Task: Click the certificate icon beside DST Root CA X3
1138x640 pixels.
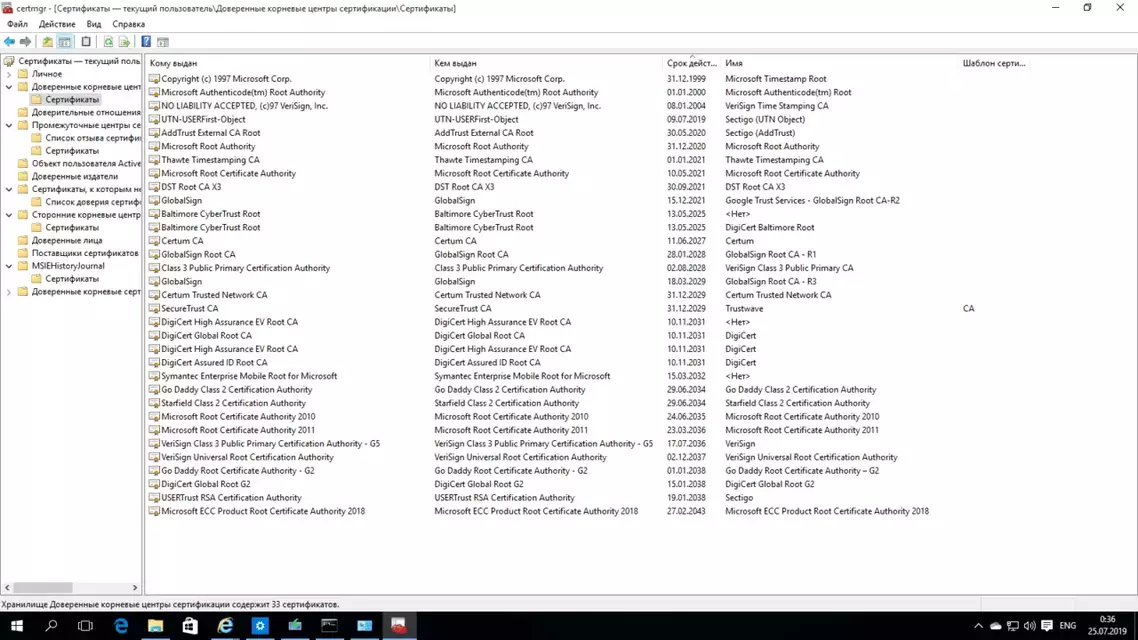Action: pos(154,187)
